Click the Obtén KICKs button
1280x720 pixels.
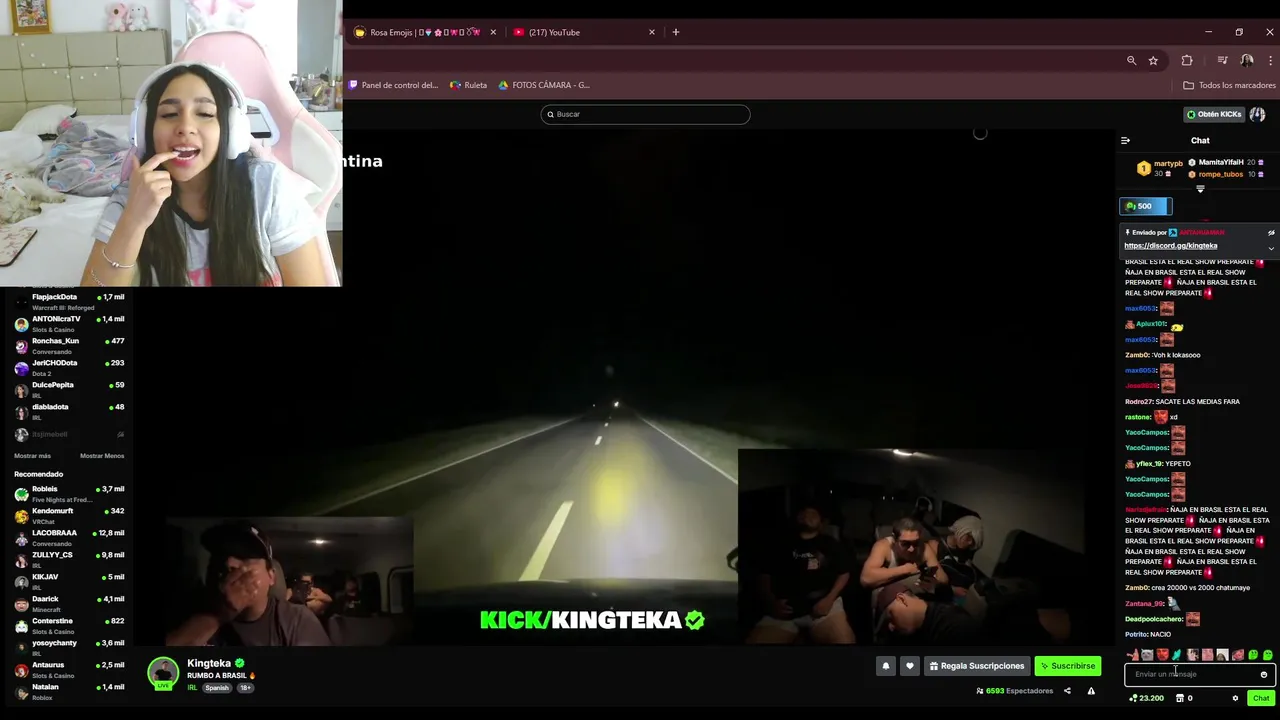coord(1213,114)
